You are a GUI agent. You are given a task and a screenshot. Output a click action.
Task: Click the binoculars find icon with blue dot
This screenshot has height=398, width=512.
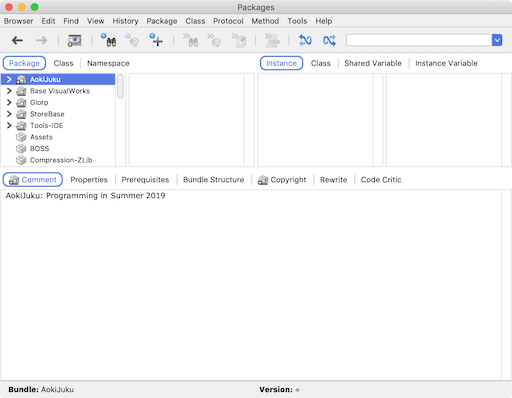108,40
